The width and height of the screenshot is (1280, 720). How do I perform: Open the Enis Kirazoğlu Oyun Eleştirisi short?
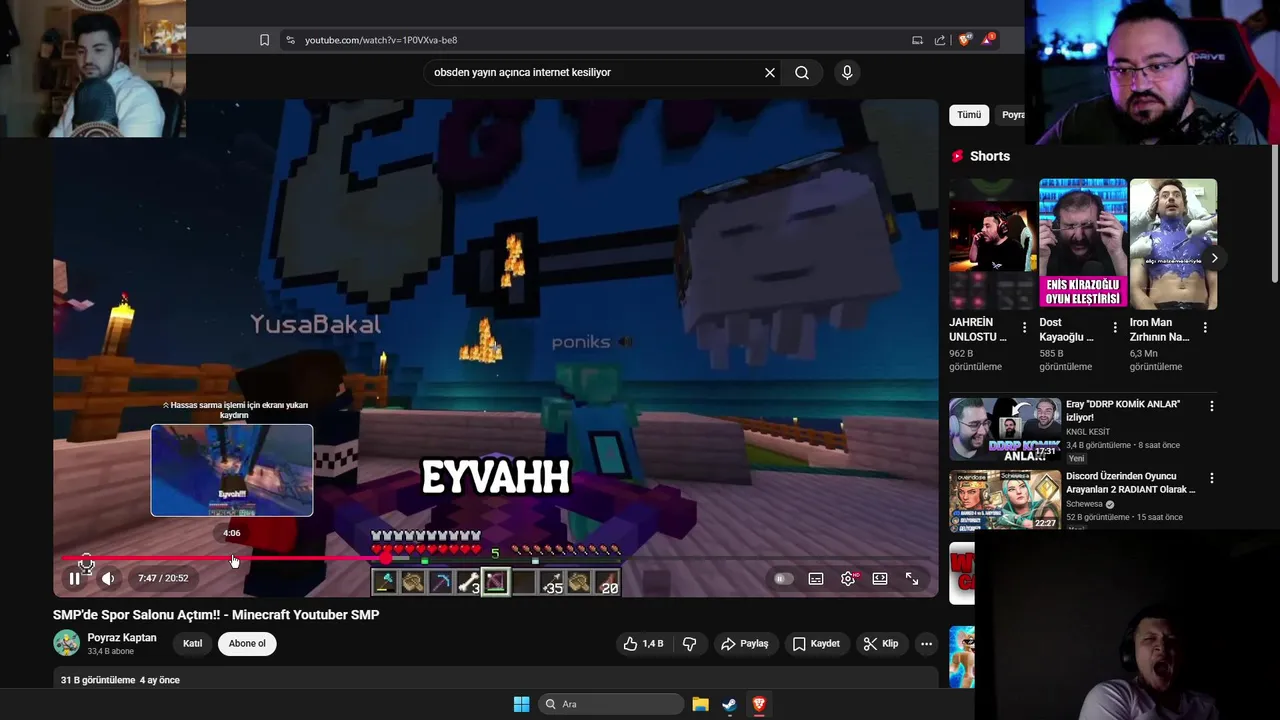1083,244
